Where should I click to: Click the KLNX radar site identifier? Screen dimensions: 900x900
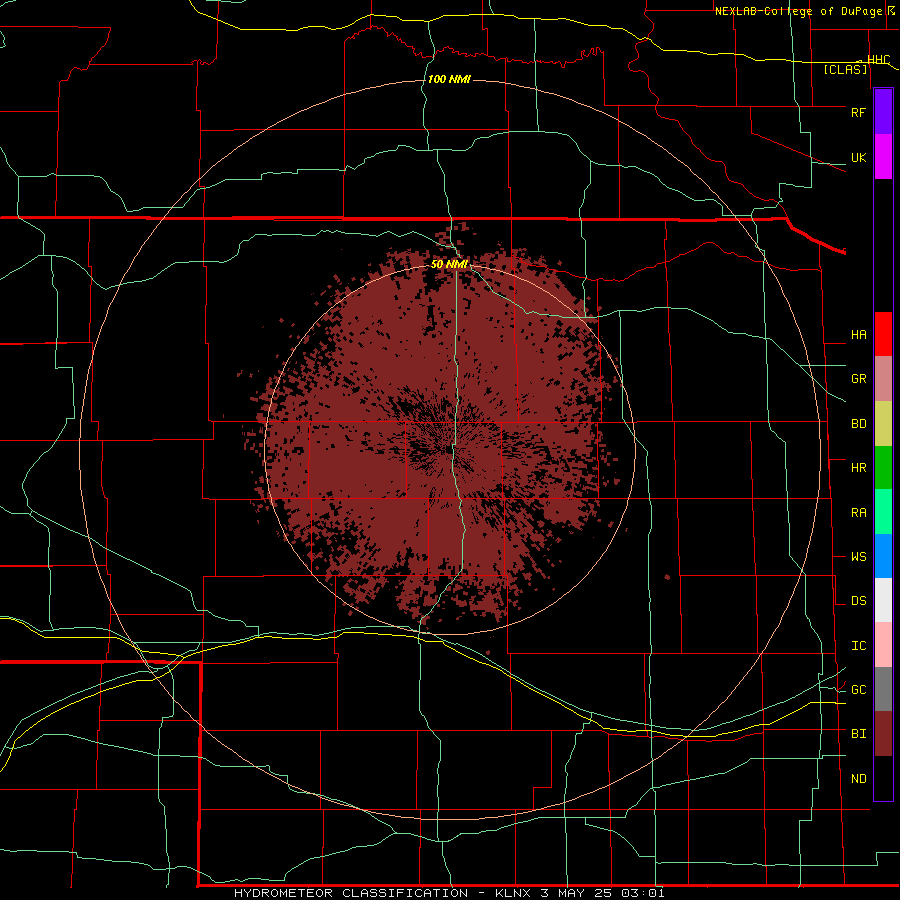513,893
